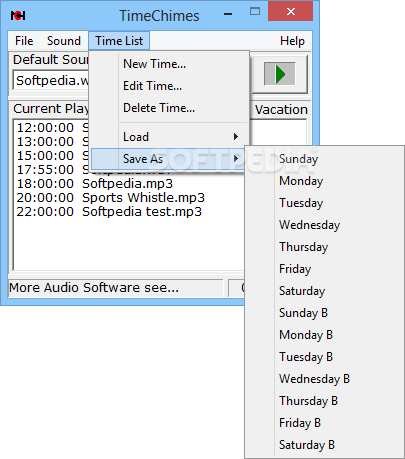Image resolution: width=405 pixels, height=459 pixels.
Task: Choose New Time... from the menu
Action: (x=170, y=64)
